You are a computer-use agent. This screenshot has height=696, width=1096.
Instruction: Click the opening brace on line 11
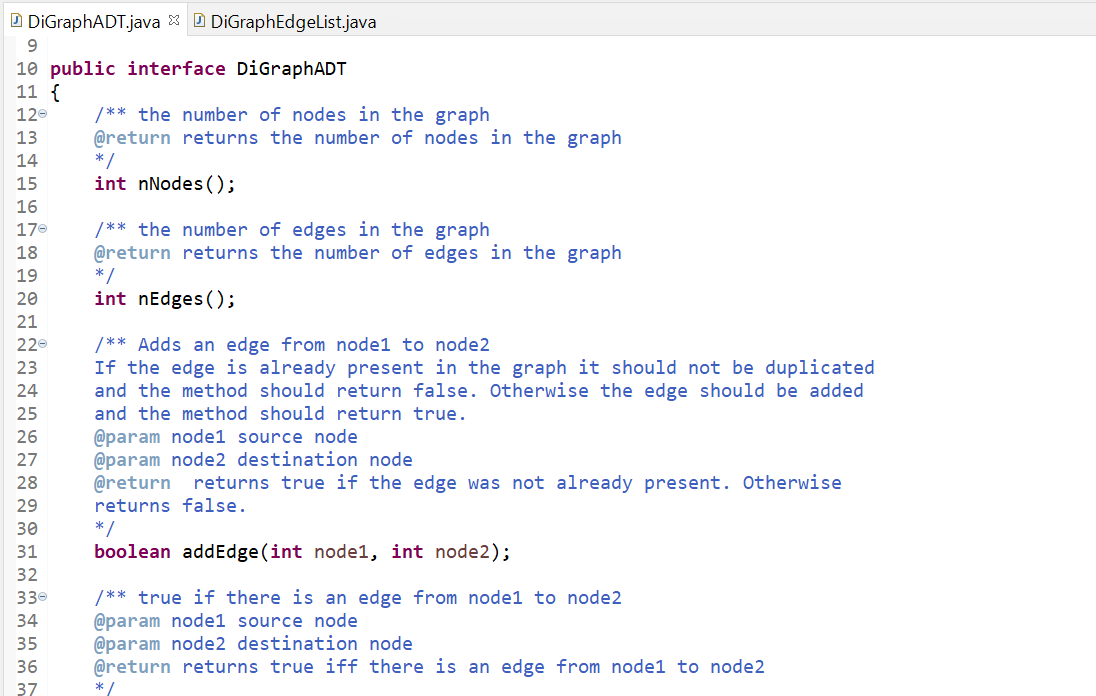click(x=57, y=91)
